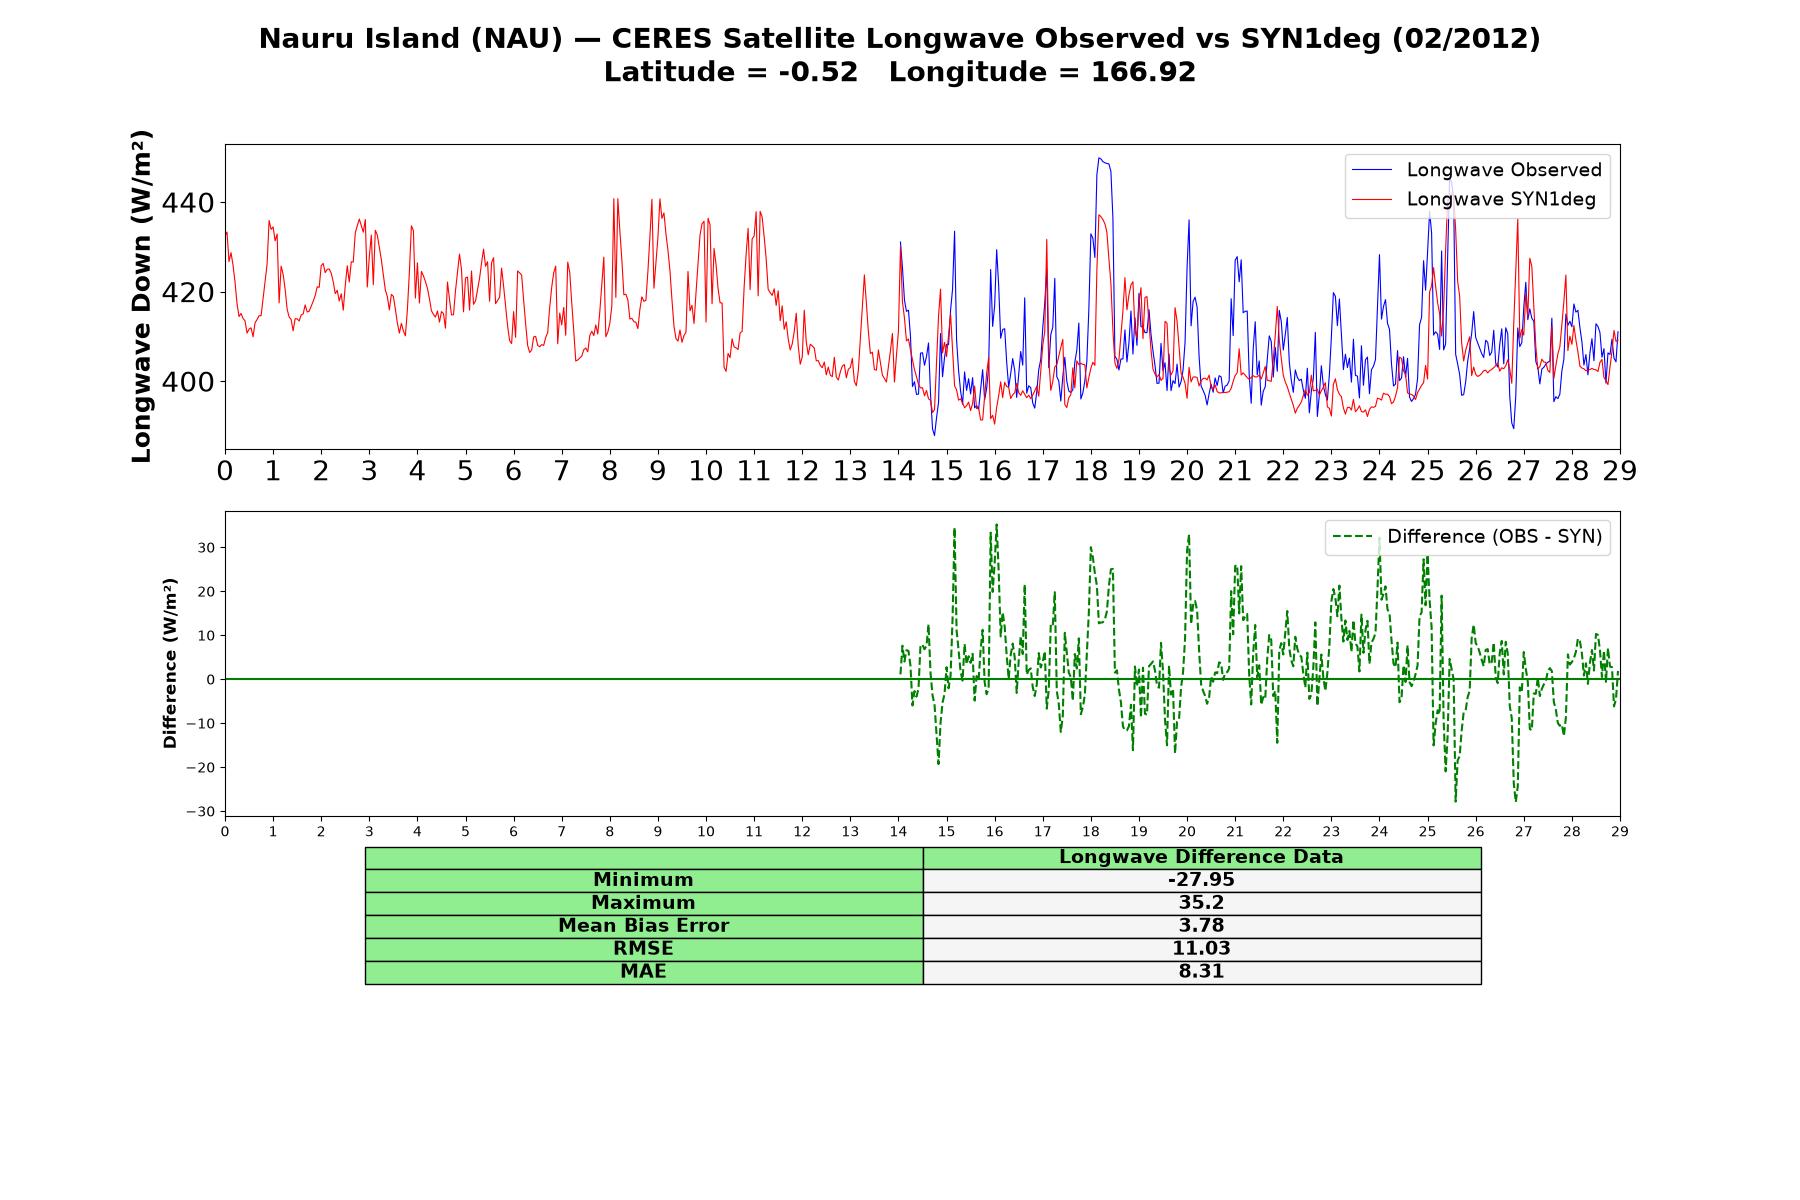Click day 29 tick on lower chart axis

(x=1620, y=831)
